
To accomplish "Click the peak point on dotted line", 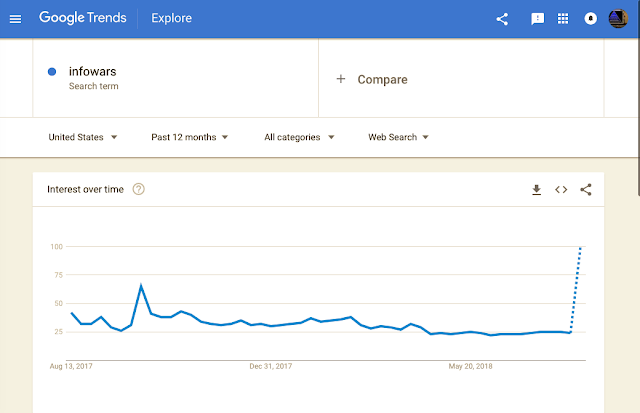I will click(580, 247).
